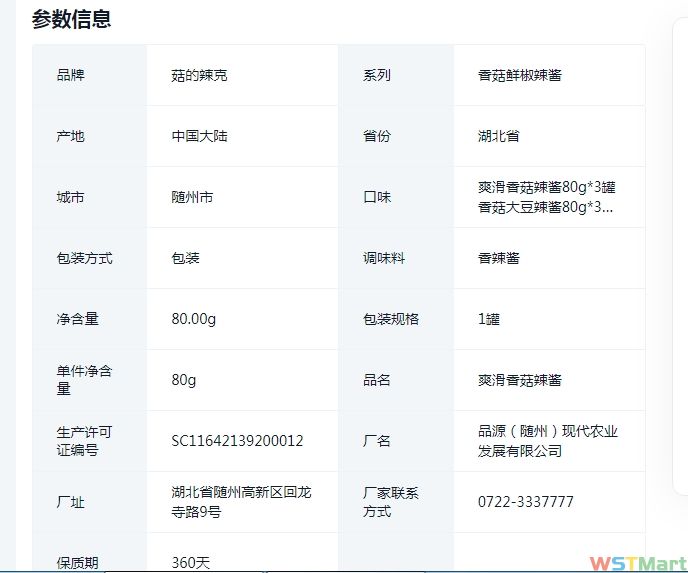Viewport: 688px width, 573px height.
Task: Select the shelf life value 360天
Action: (191, 562)
